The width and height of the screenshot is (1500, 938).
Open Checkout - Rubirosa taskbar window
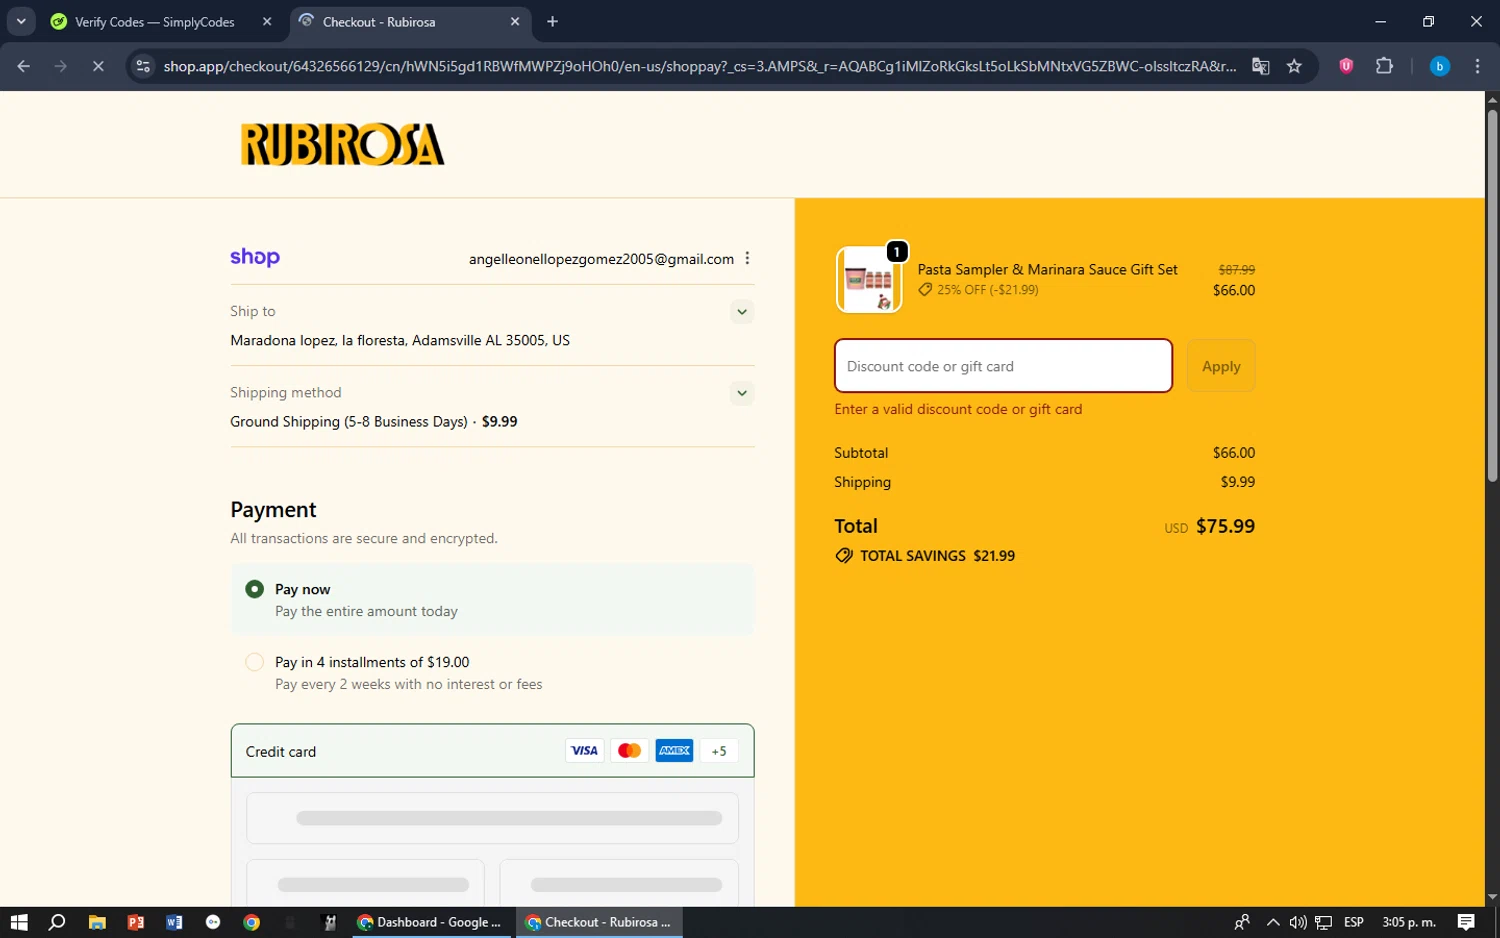click(599, 922)
